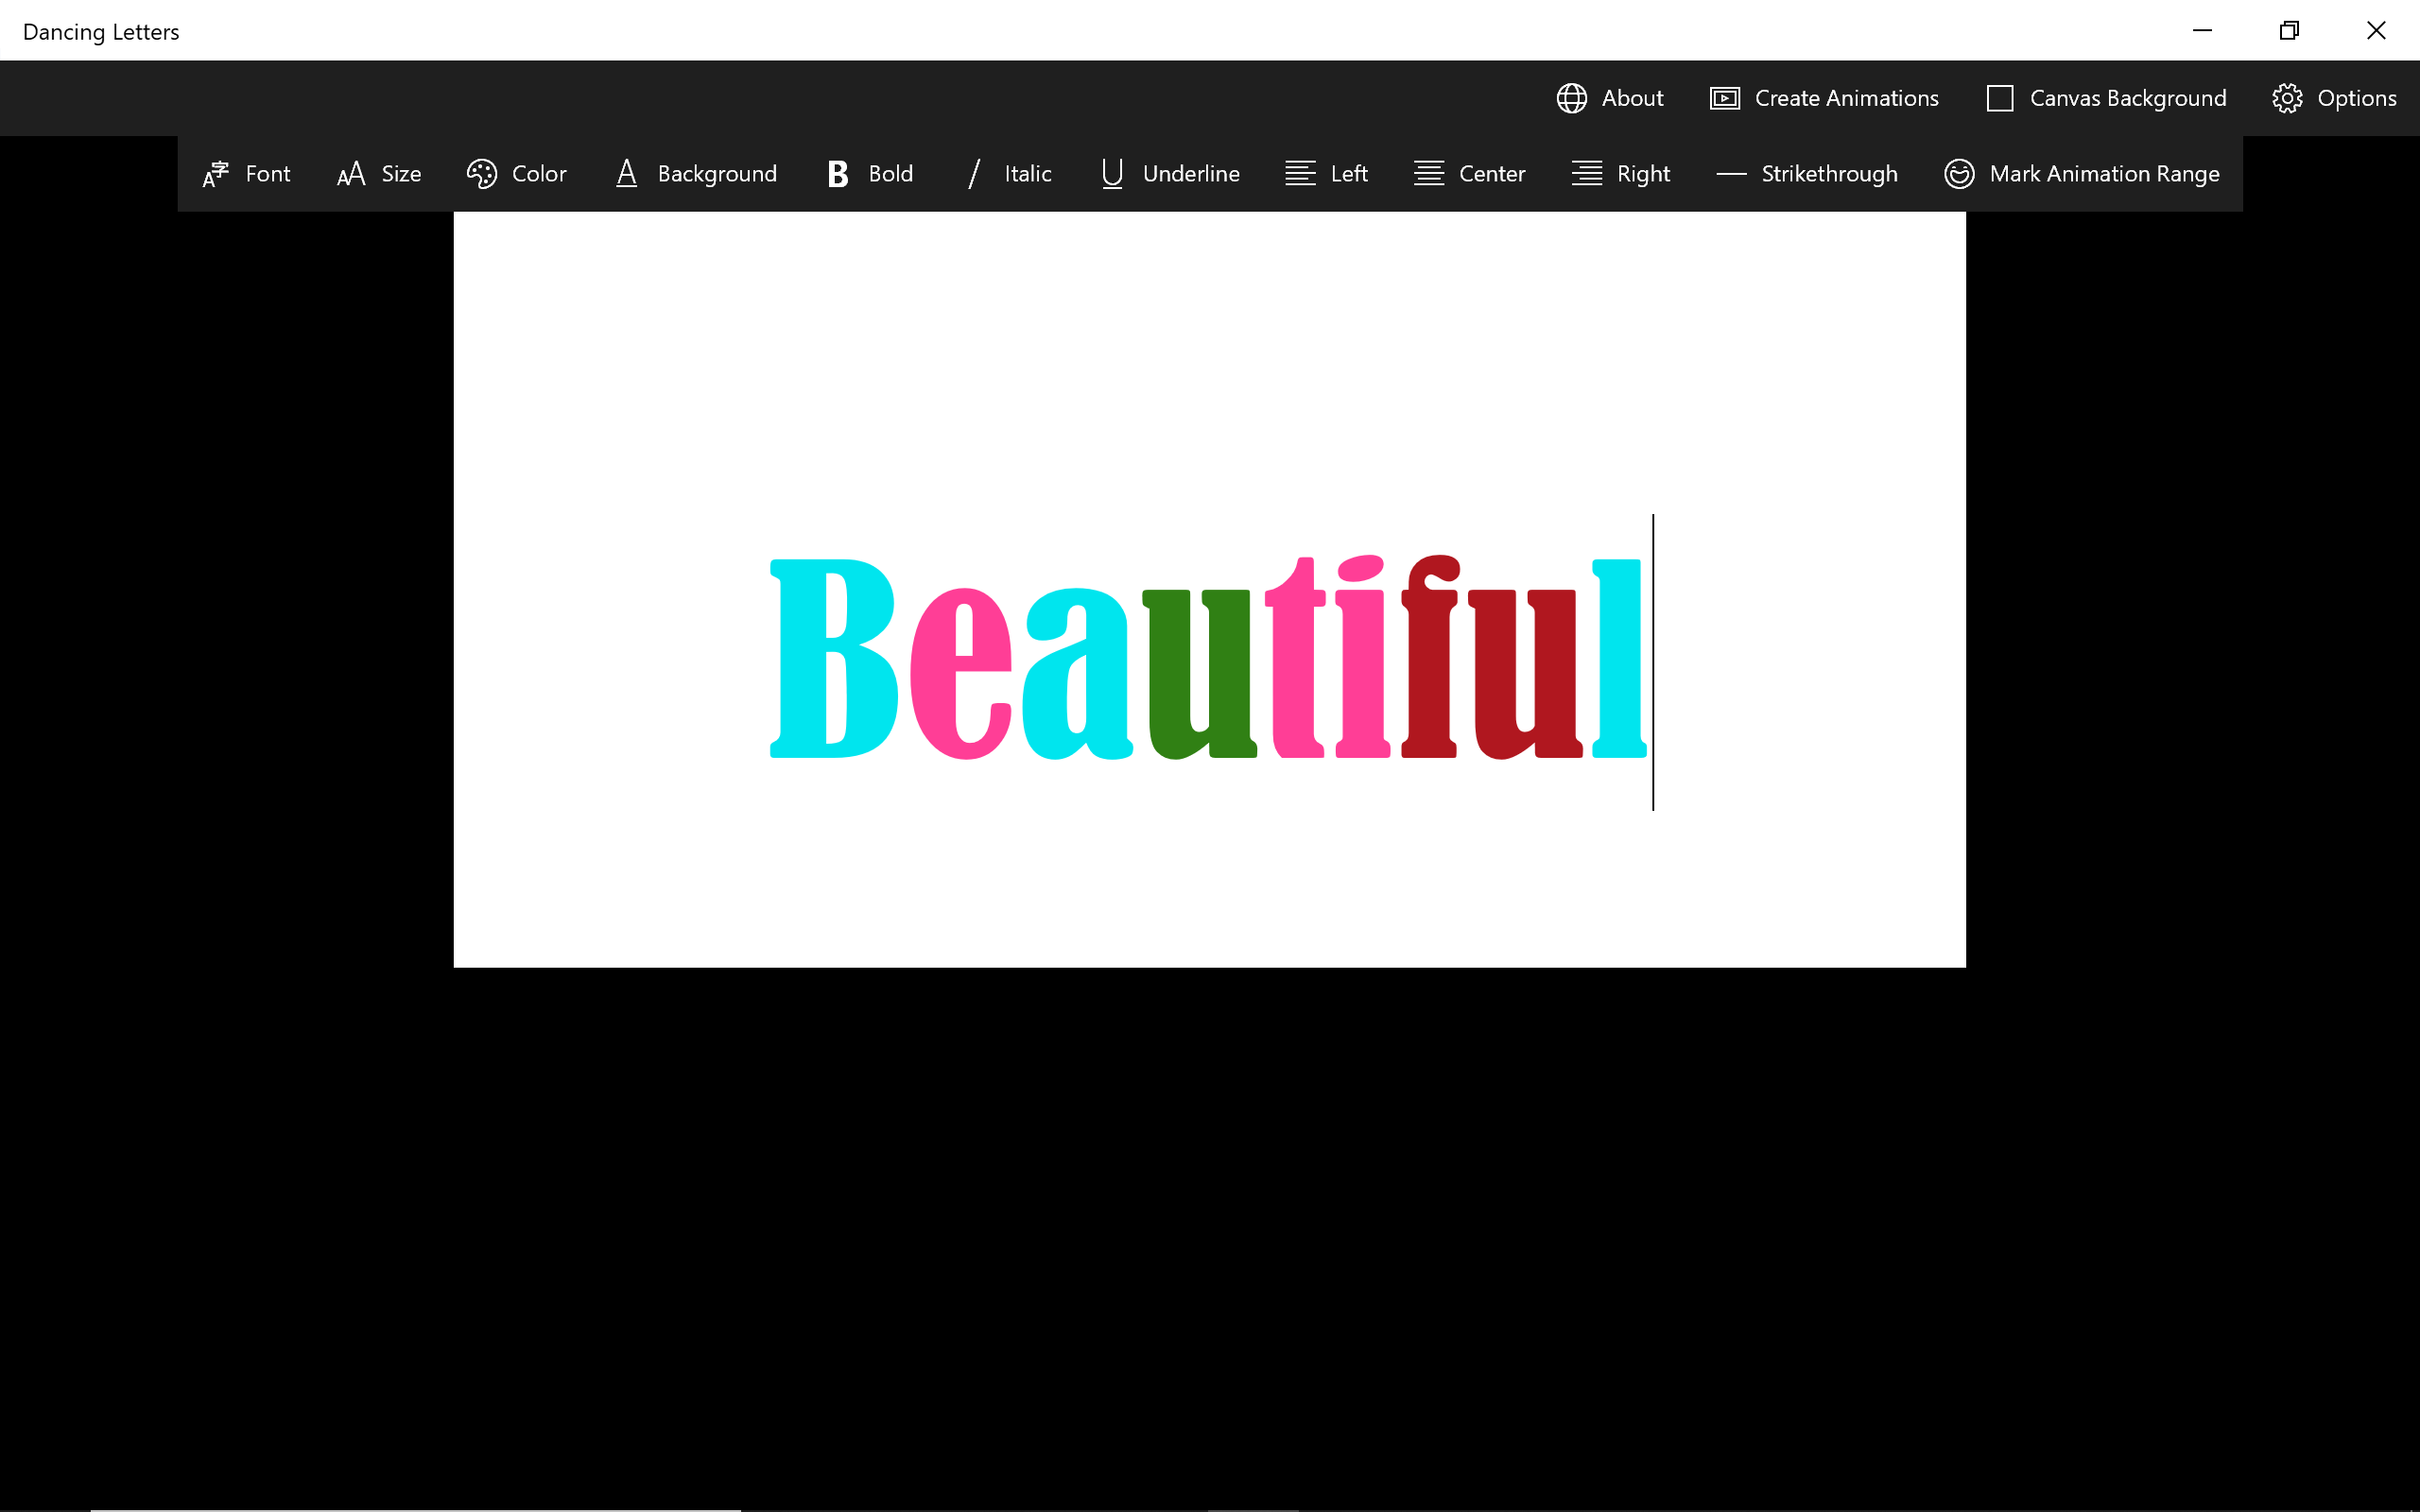Click the Mark Animation Range smiley icon

pos(1958,174)
